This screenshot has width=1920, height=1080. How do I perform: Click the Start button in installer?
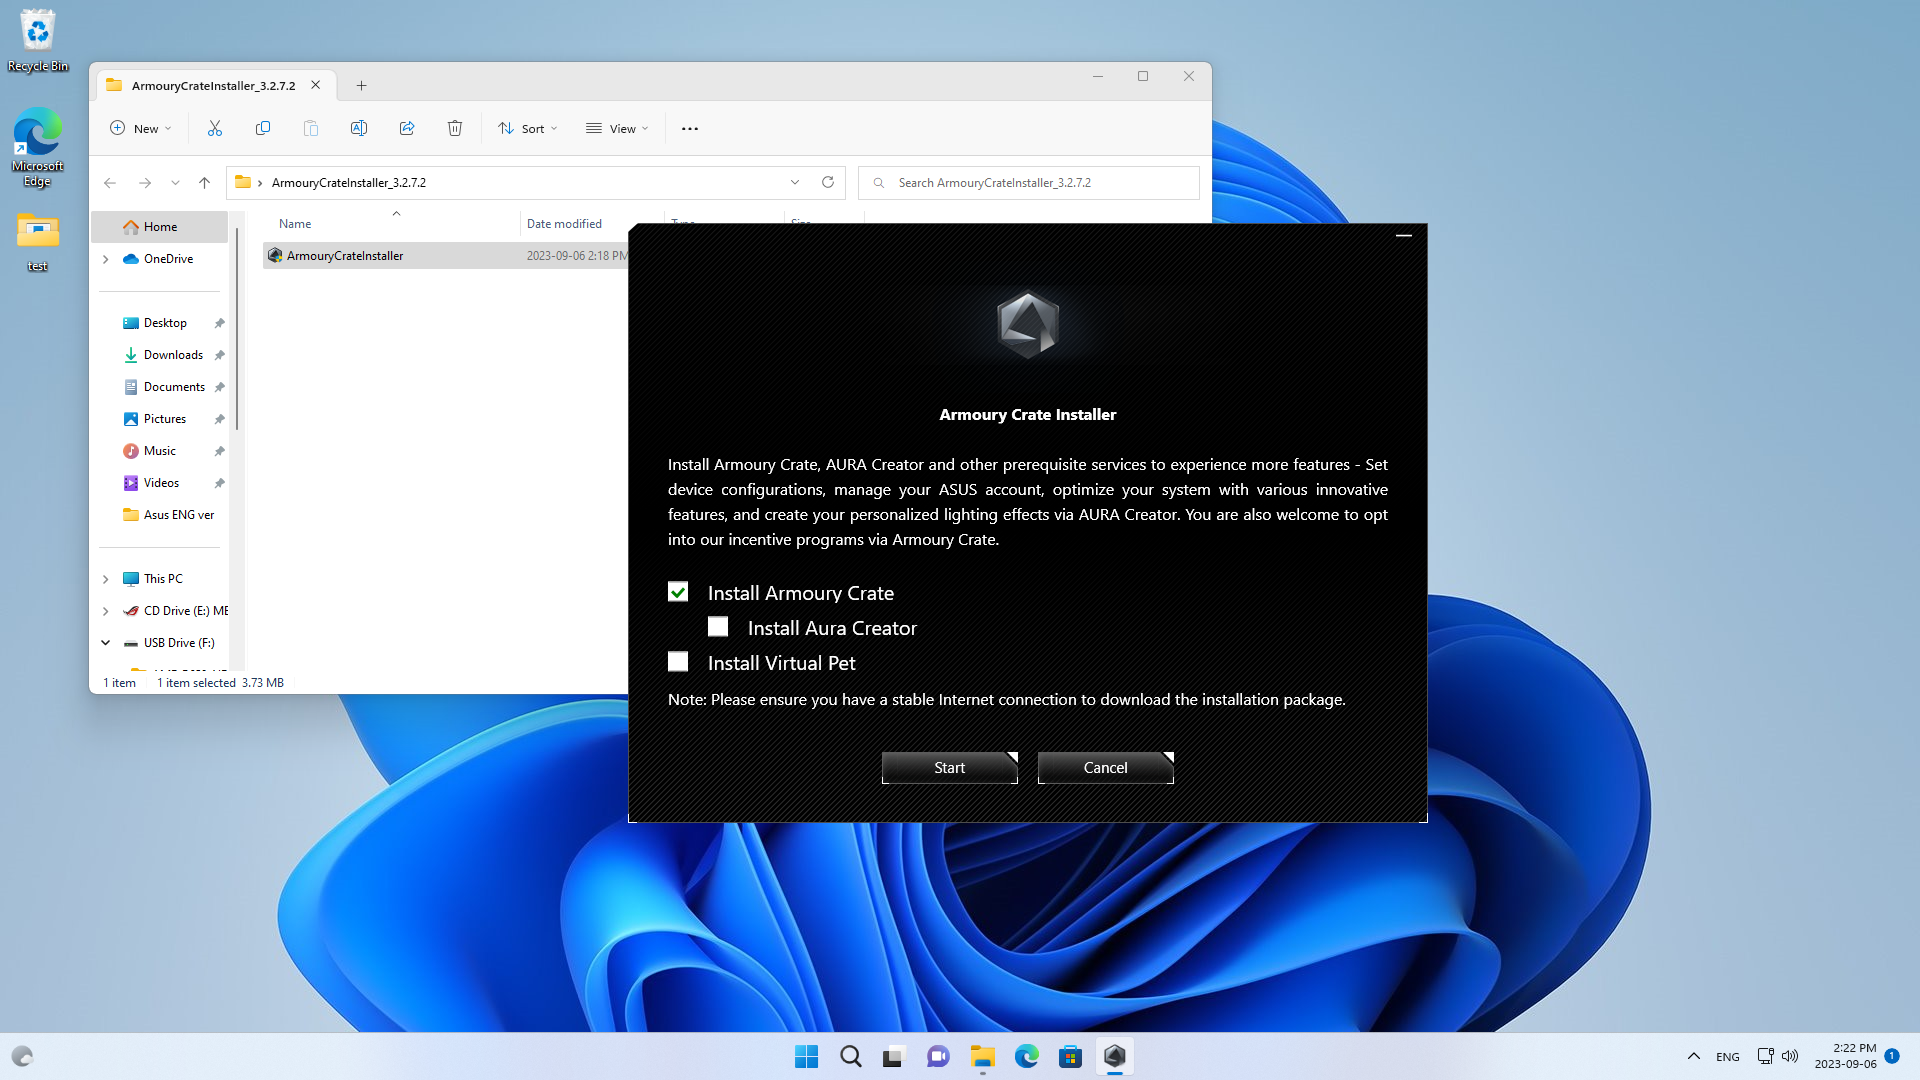point(949,768)
